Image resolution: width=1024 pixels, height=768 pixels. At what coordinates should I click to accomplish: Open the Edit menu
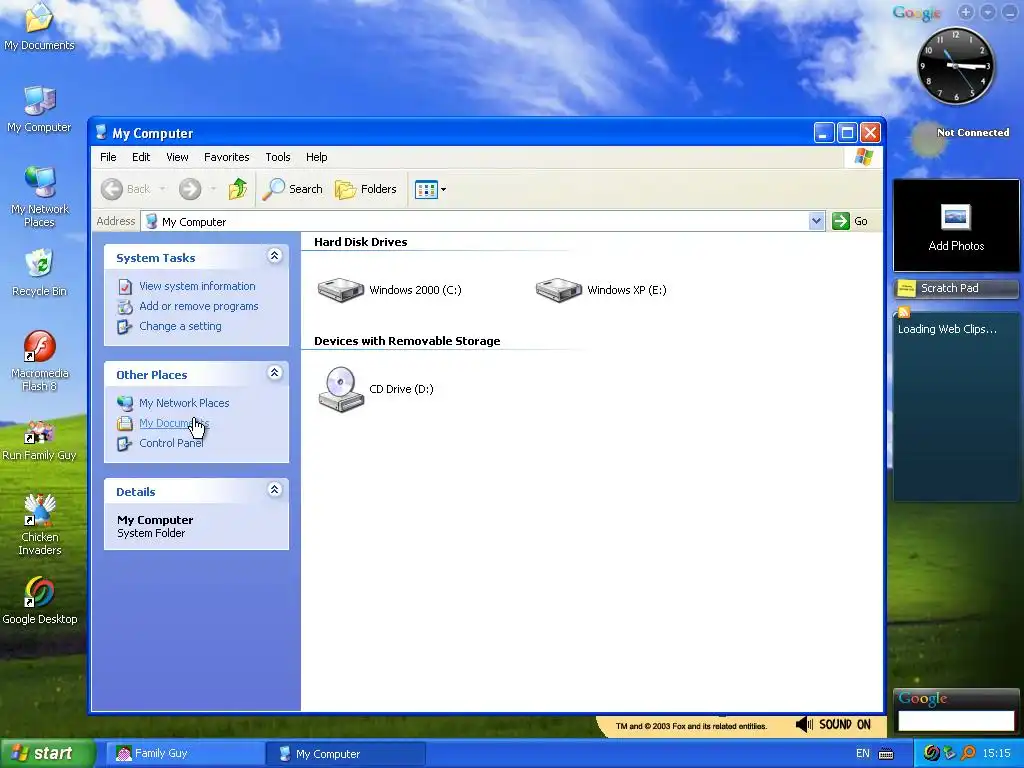141,157
